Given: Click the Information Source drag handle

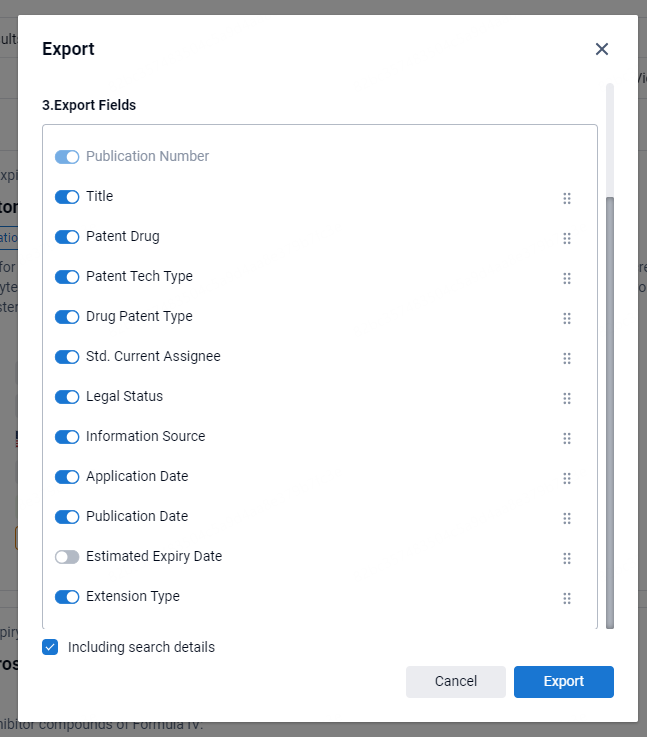Looking at the screenshot, I should 567,438.
